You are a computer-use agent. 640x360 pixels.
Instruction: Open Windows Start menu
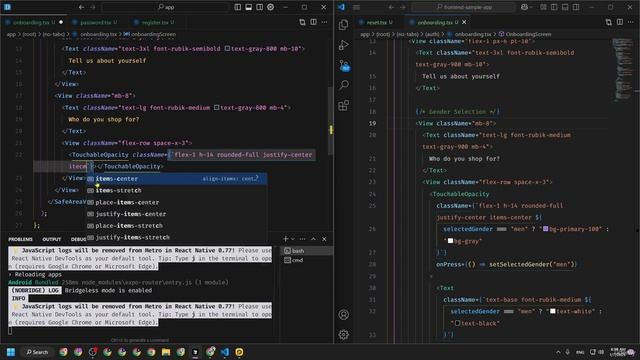(11, 352)
